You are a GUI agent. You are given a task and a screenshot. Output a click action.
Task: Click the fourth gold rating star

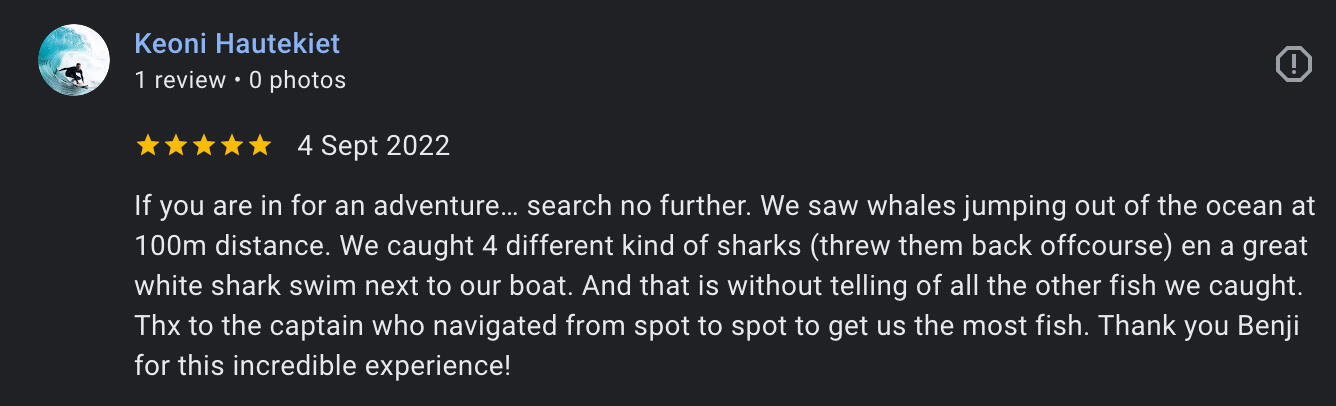click(x=231, y=147)
